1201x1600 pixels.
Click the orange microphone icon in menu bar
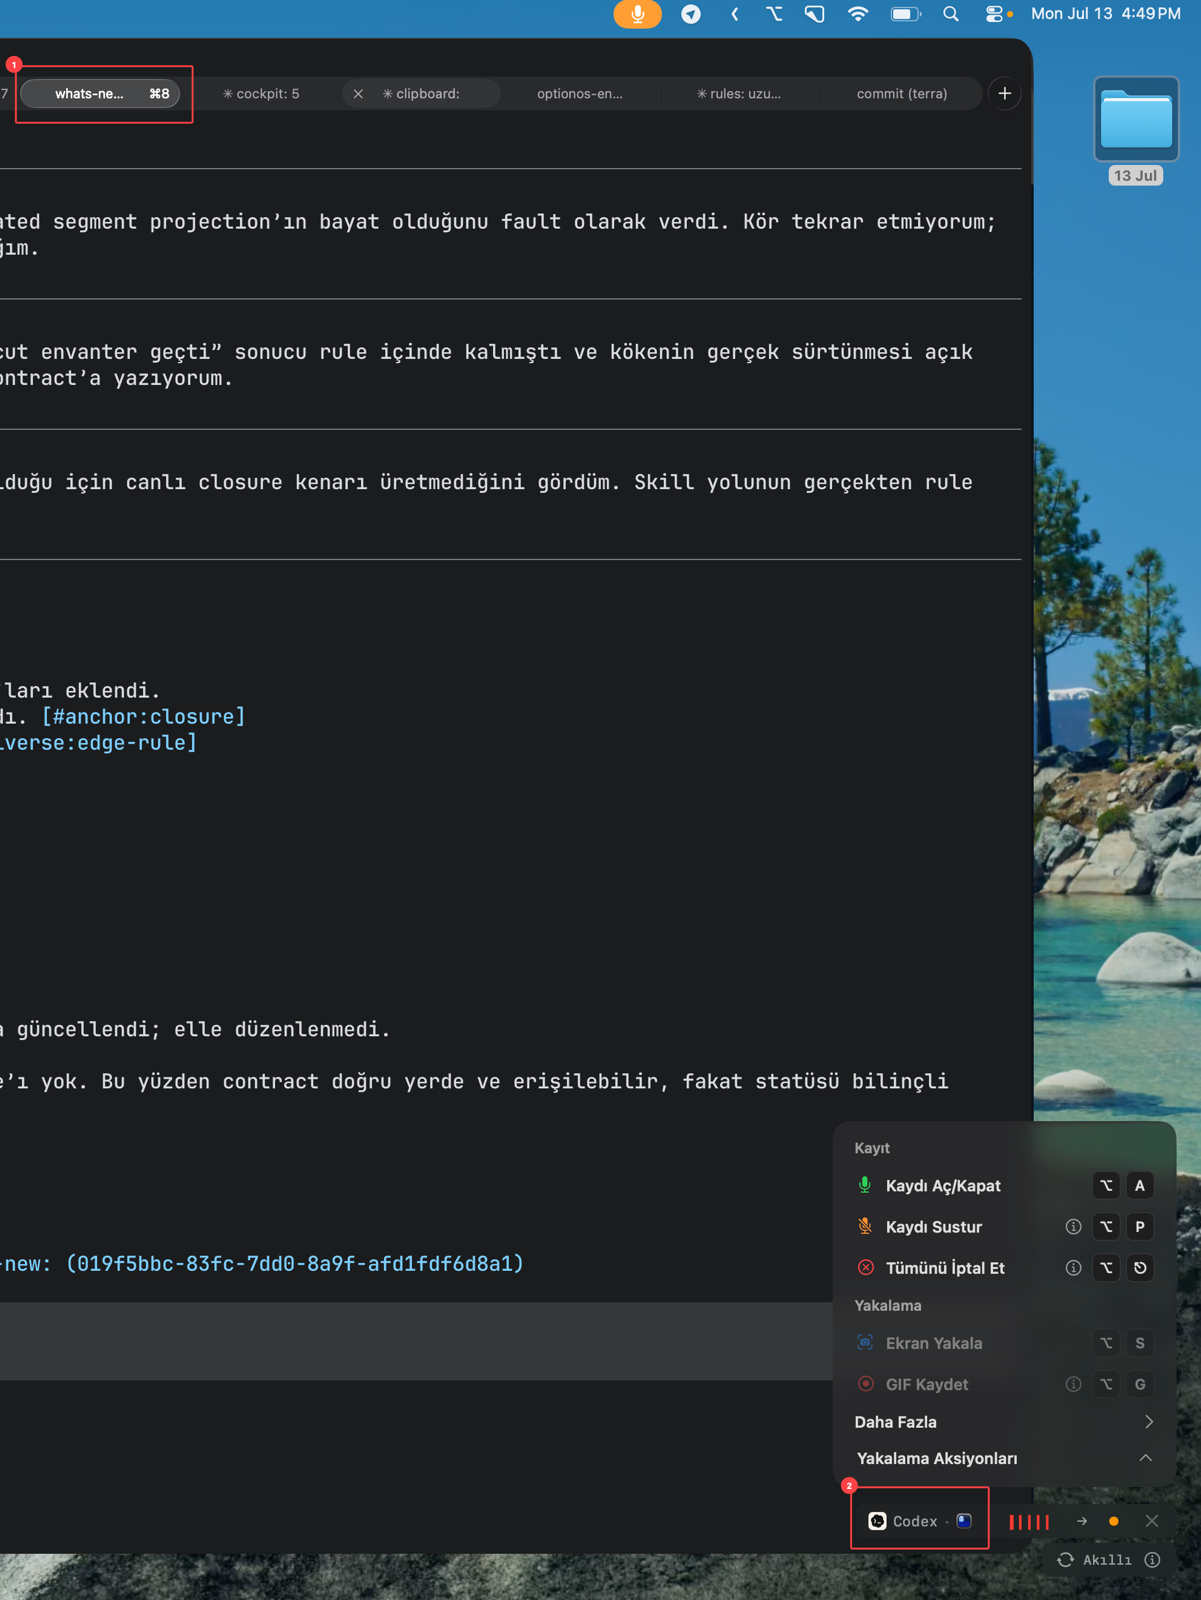point(637,14)
